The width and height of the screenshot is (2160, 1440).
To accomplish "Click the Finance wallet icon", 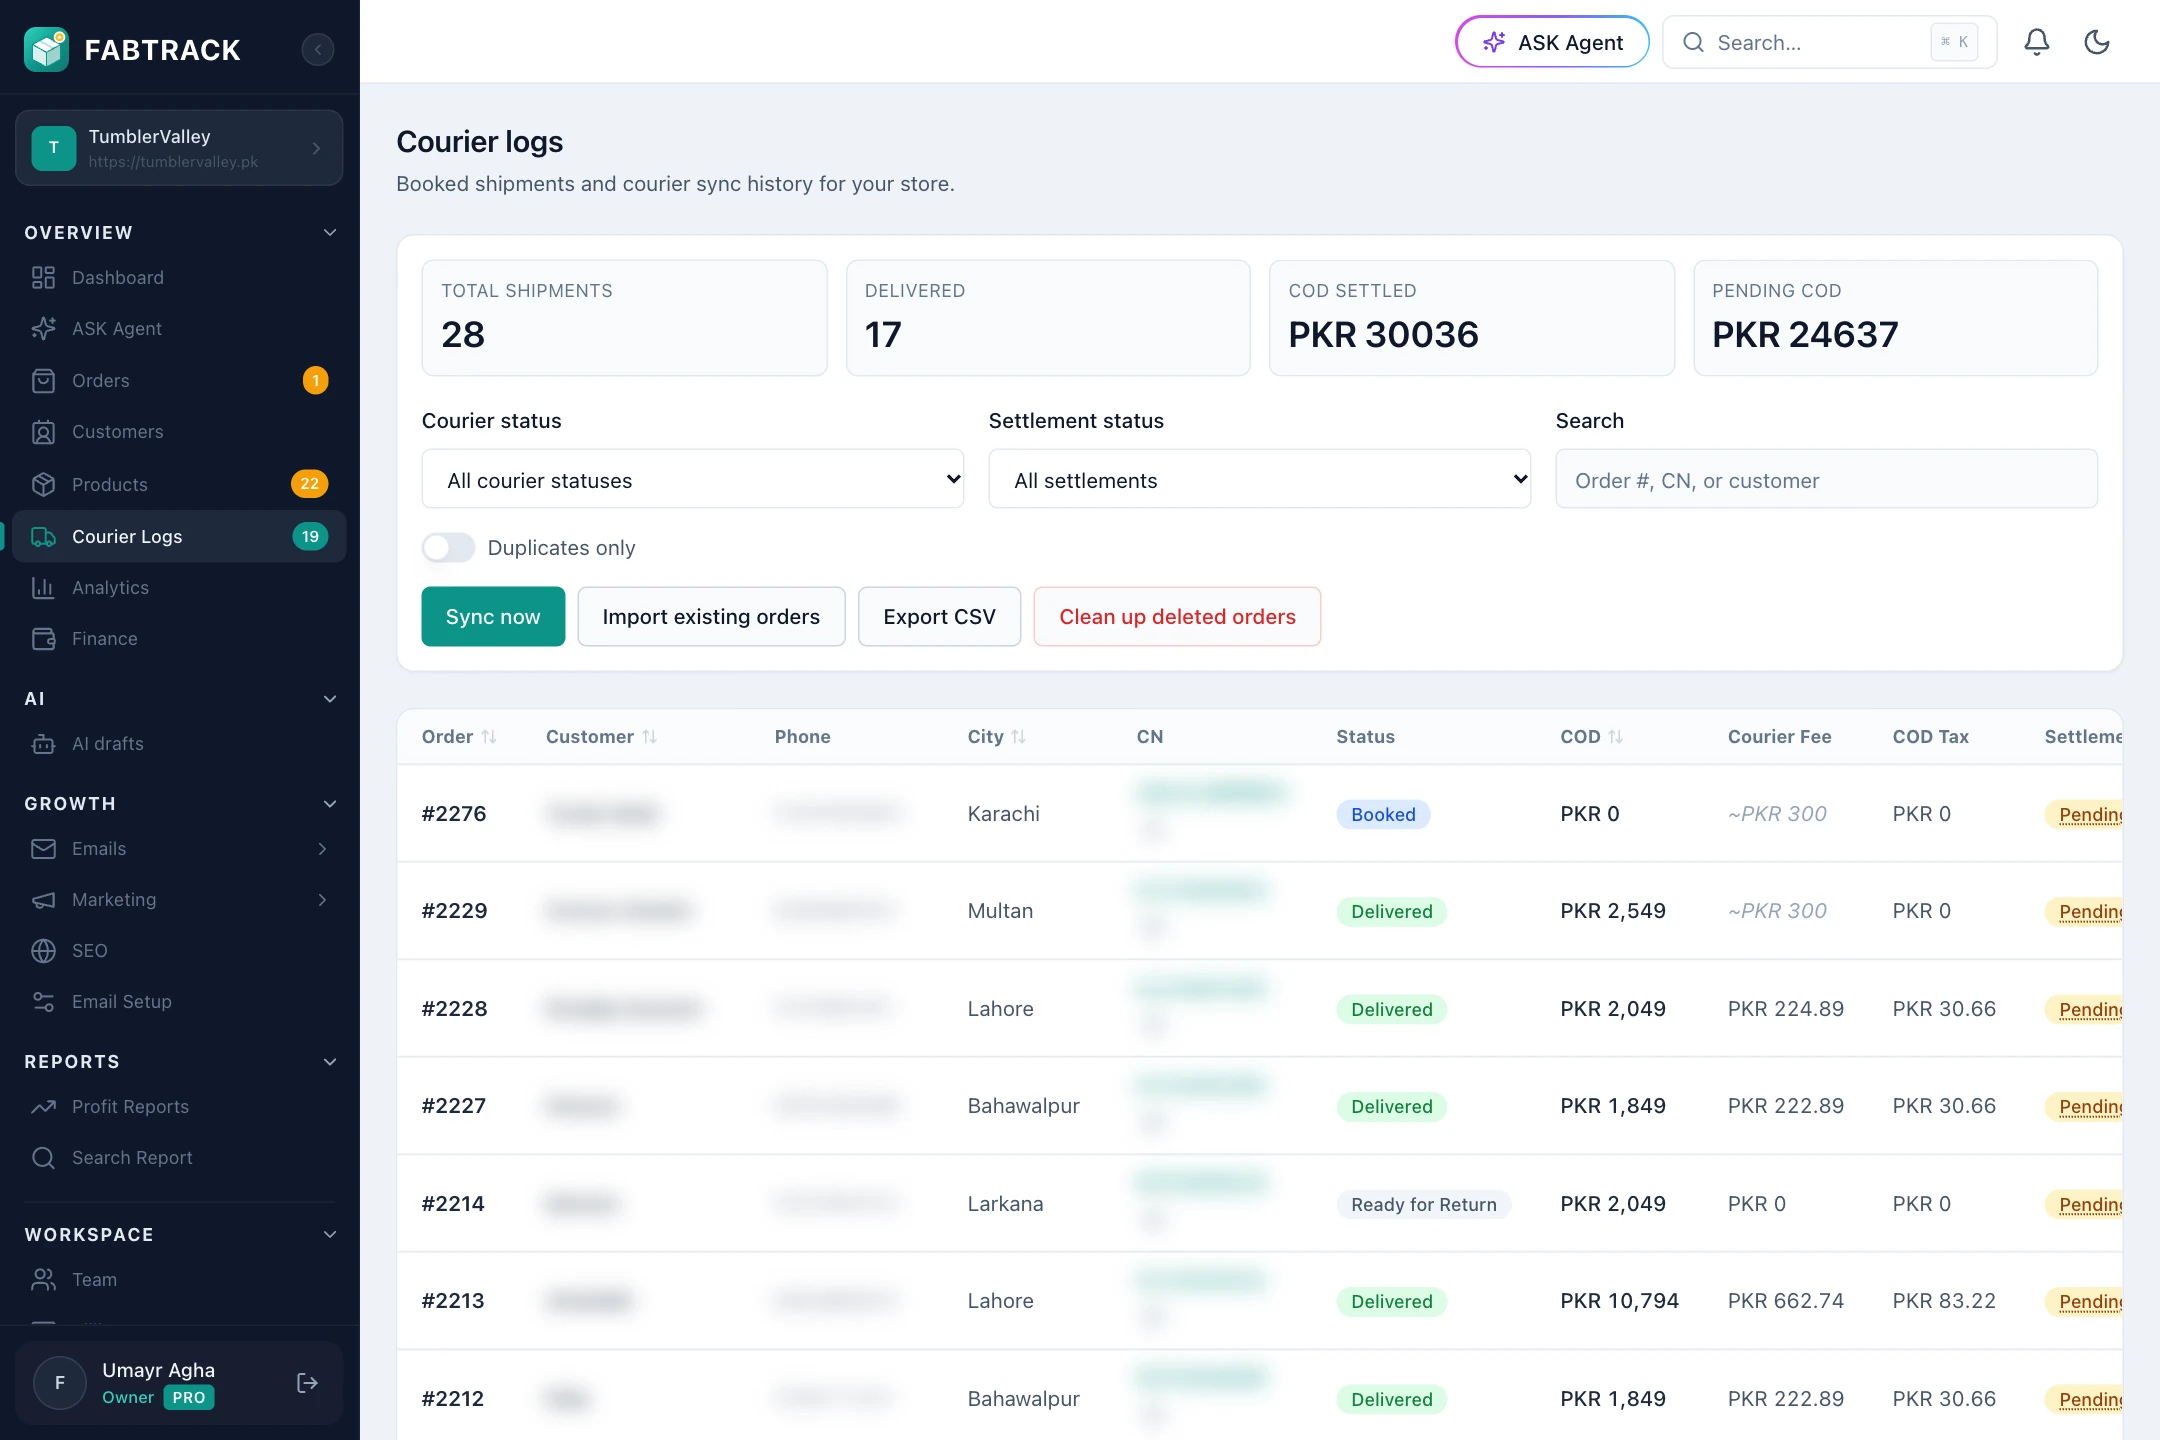I will (43, 639).
